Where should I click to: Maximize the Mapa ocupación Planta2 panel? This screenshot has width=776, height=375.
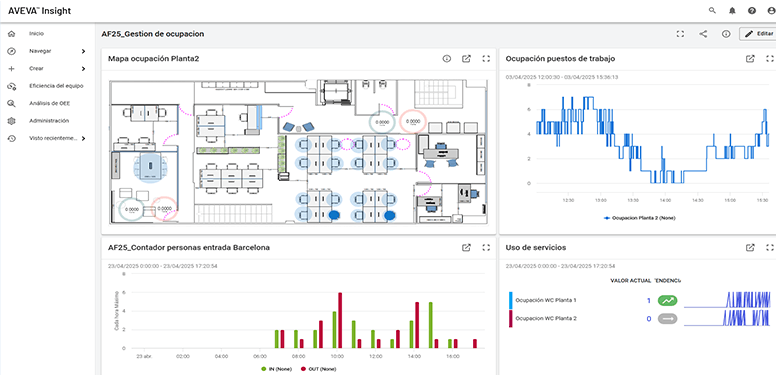coord(486,59)
